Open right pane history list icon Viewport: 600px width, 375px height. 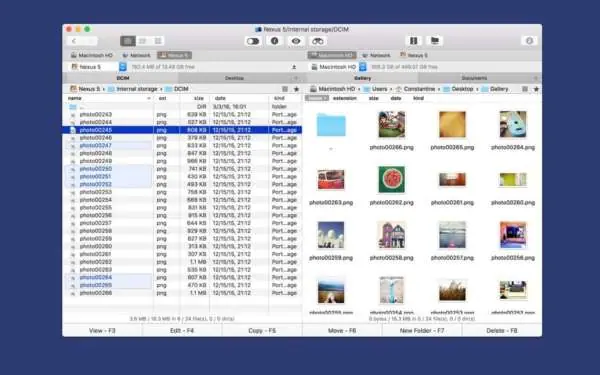(x=525, y=89)
